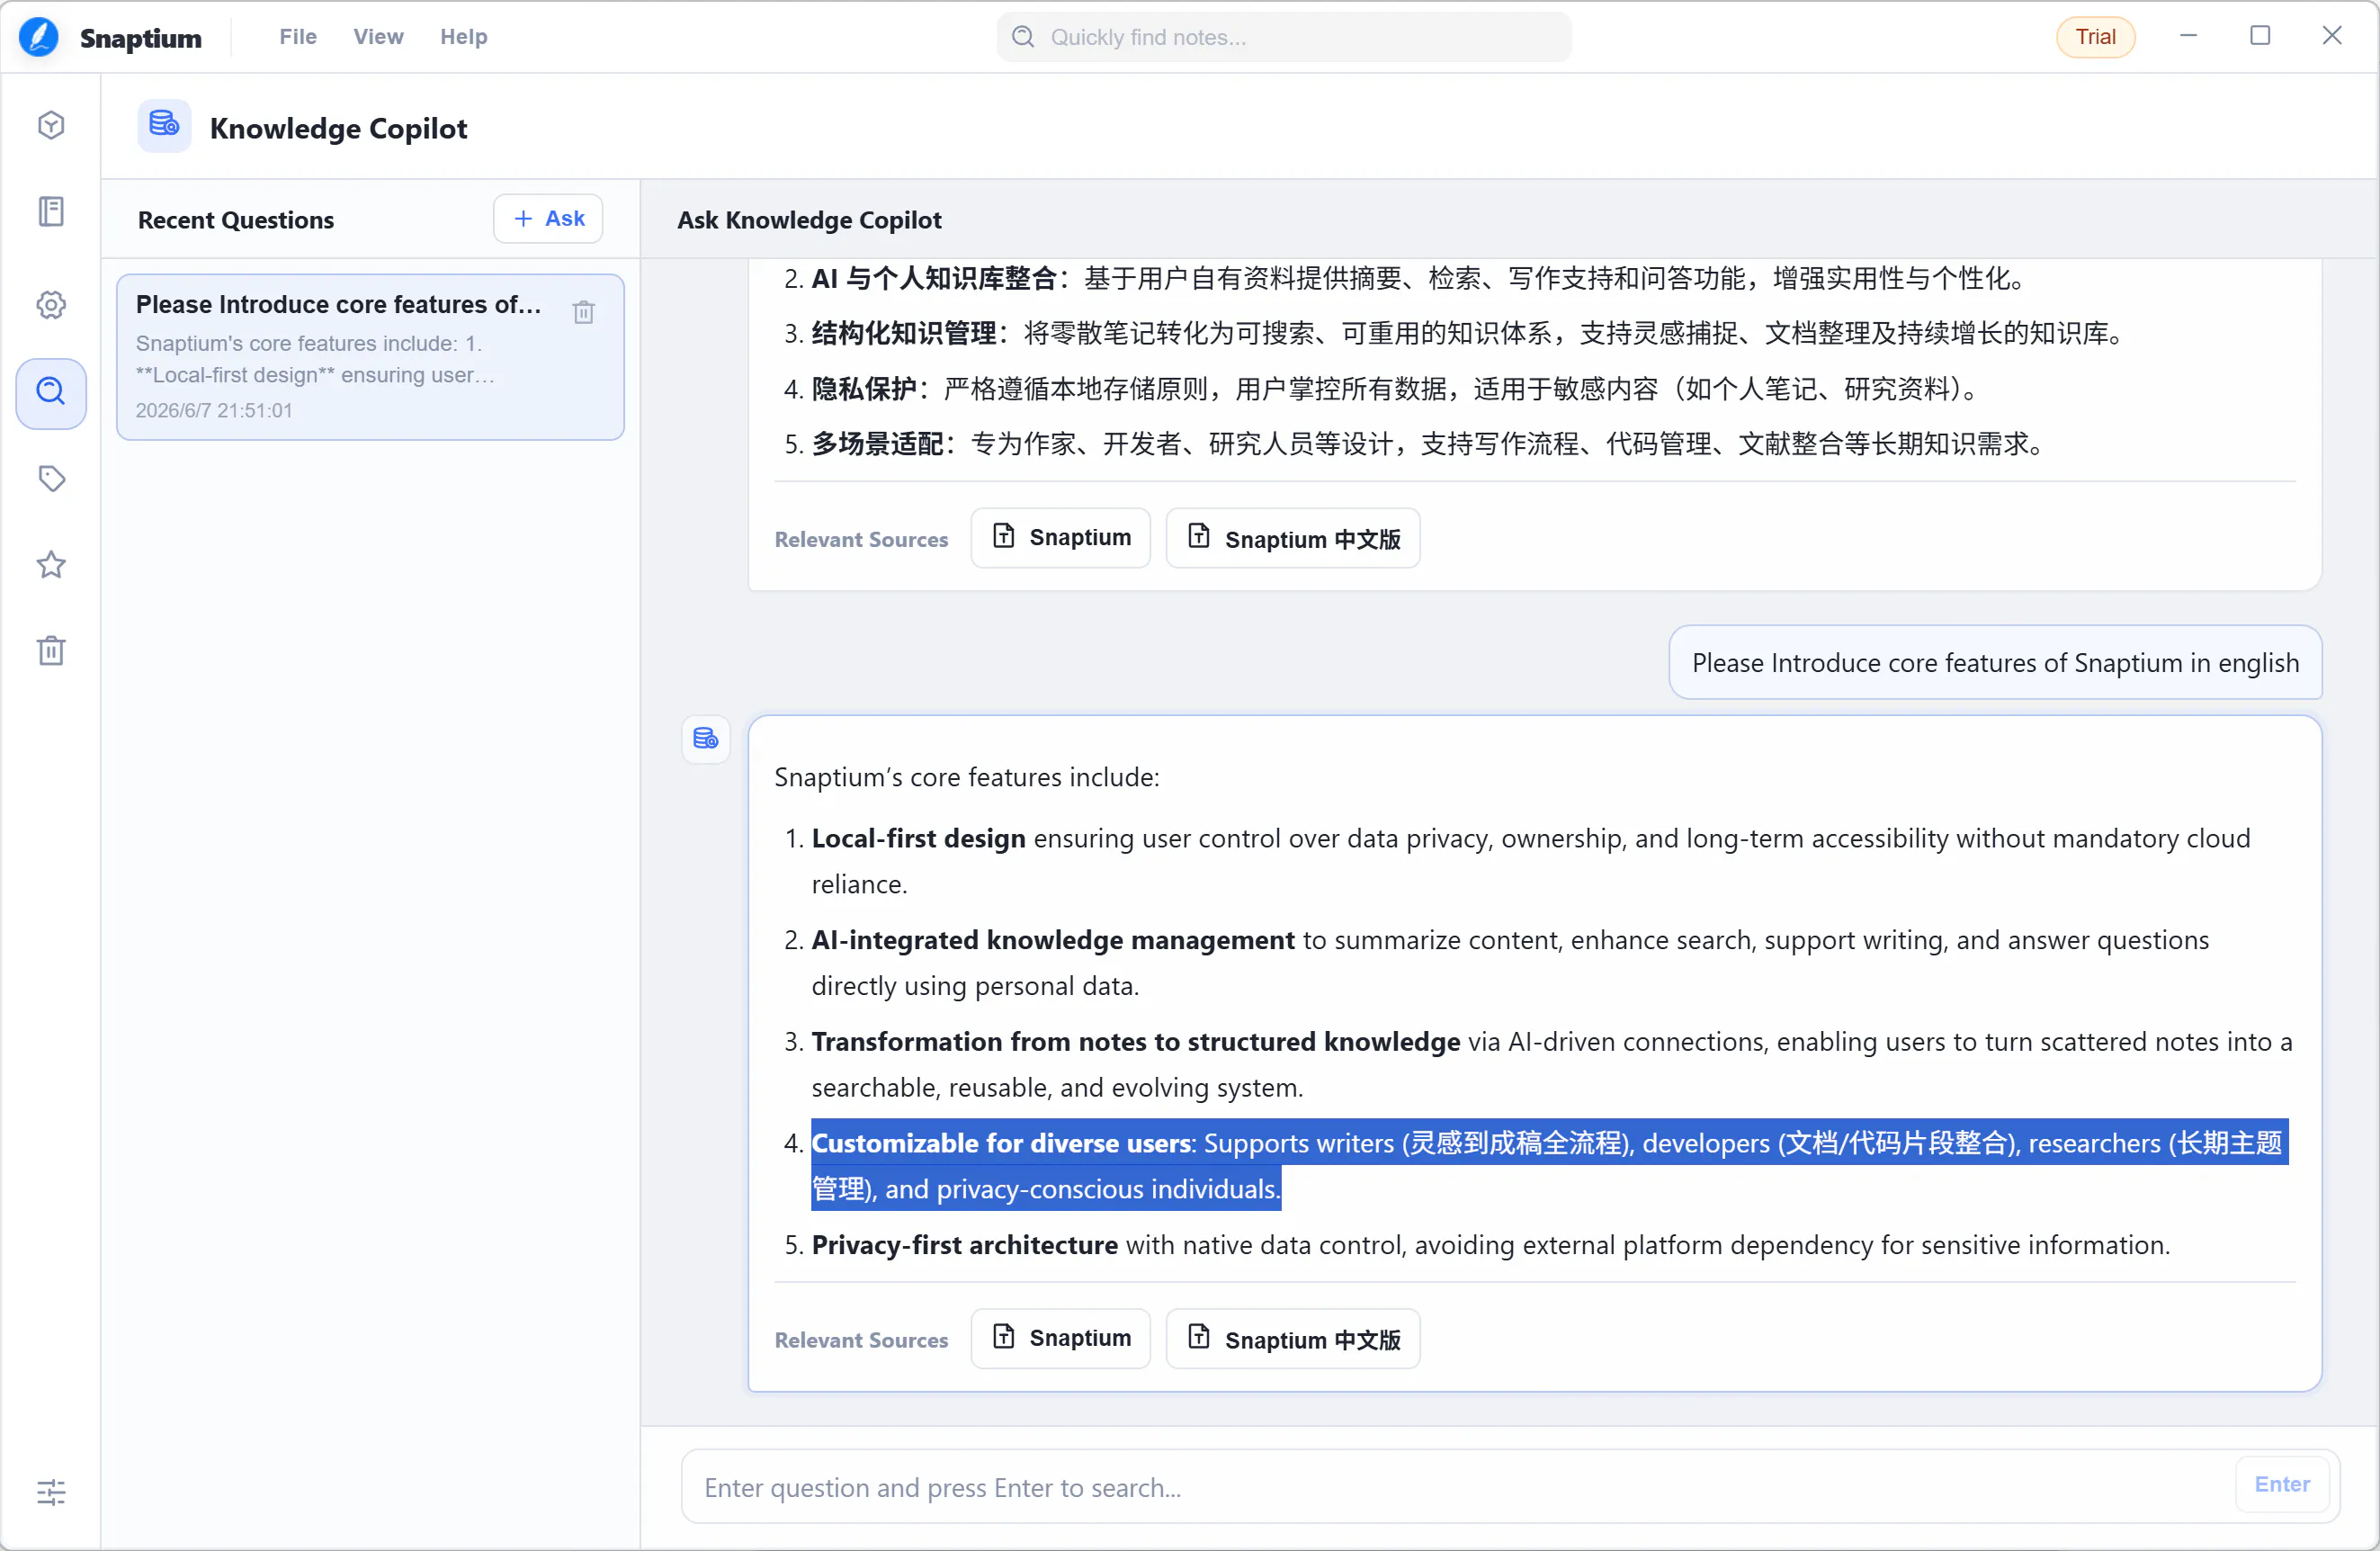Click the magnifier icon in the search bar
This screenshot has height=1551, width=2380.
tap(1023, 37)
